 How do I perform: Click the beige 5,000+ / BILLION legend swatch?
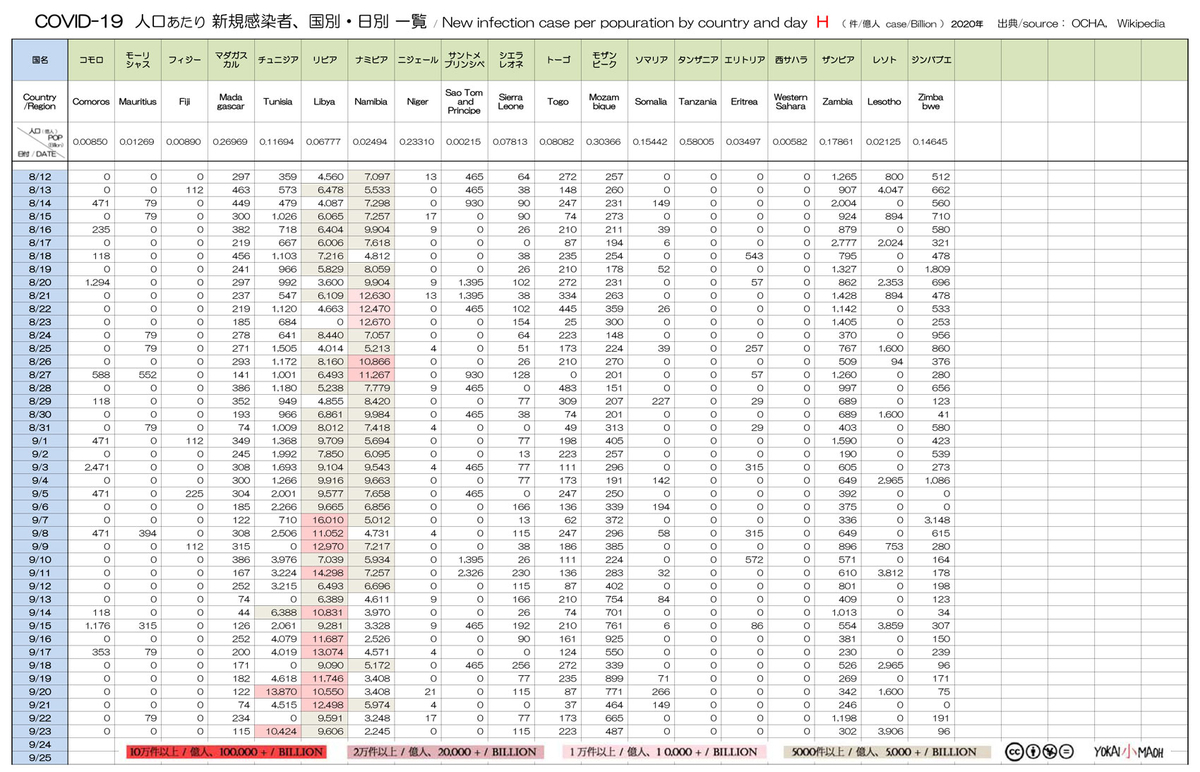885,751
